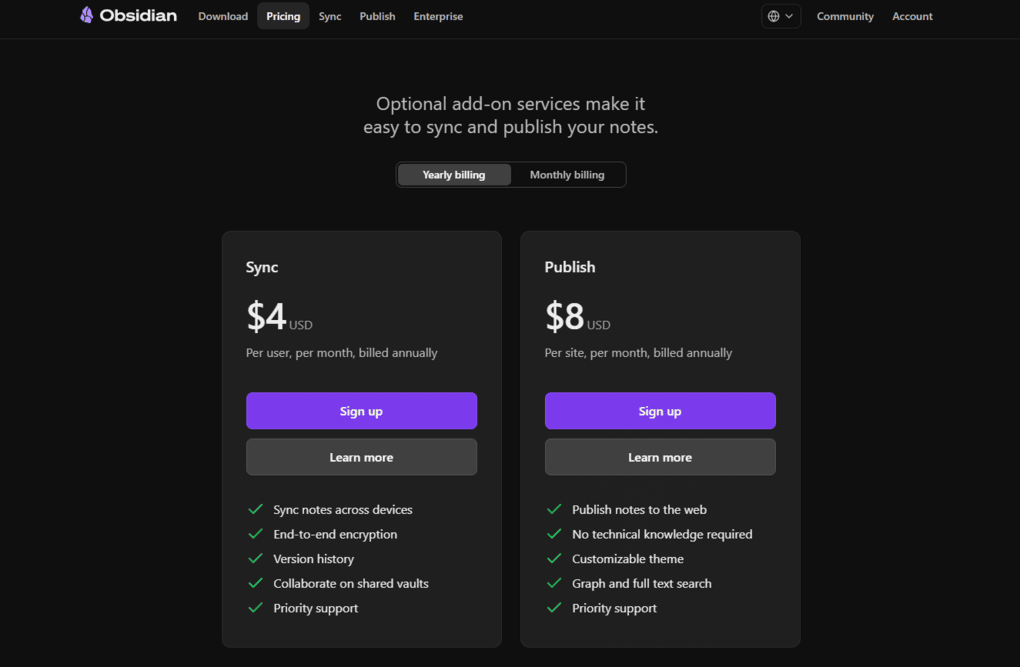The width and height of the screenshot is (1020, 667).
Task: Switch to Yearly billing
Action: click(x=454, y=174)
